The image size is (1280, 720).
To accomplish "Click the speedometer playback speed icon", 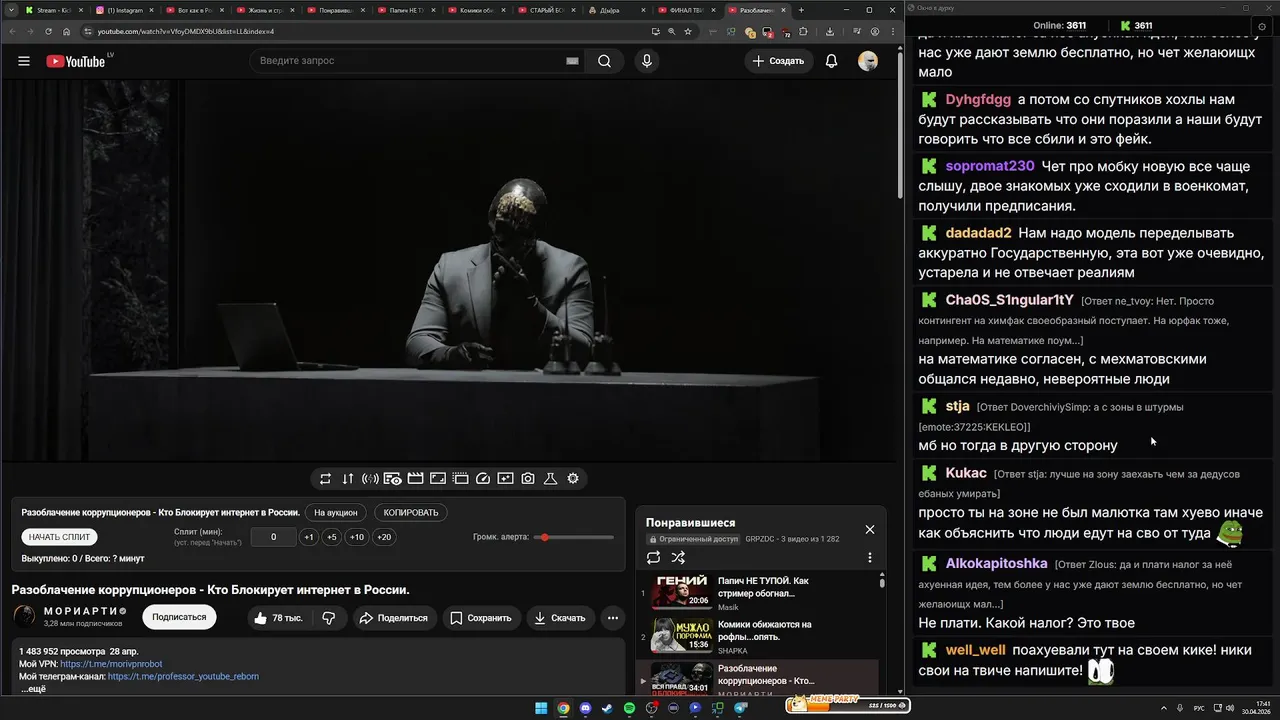I will point(483,479).
